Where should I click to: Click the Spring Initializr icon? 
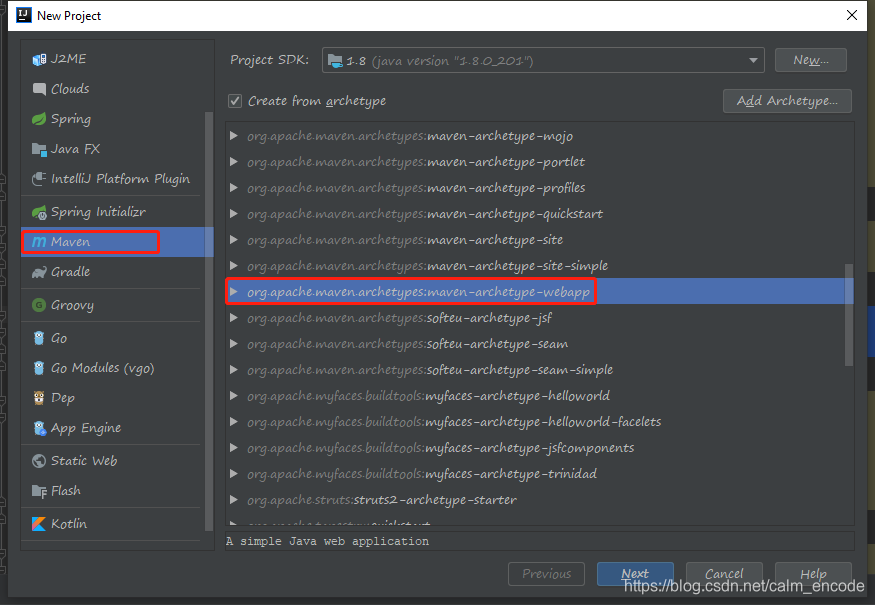coord(39,212)
